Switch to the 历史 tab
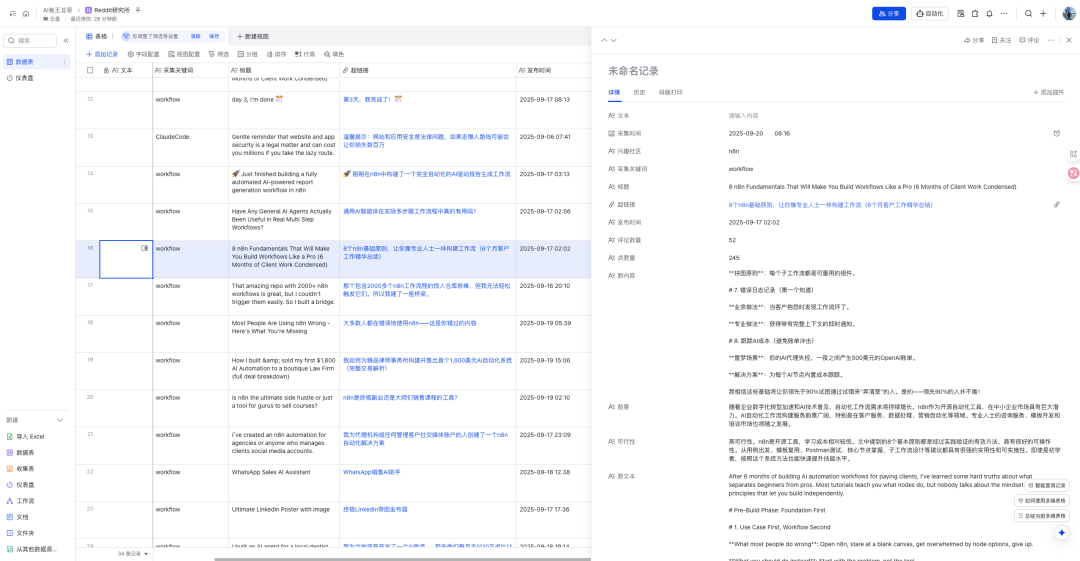1080x561 pixels. pos(639,92)
